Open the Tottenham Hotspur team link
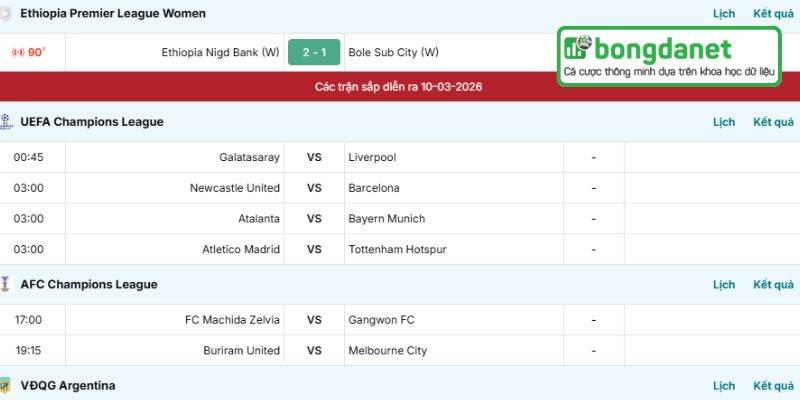 (397, 249)
